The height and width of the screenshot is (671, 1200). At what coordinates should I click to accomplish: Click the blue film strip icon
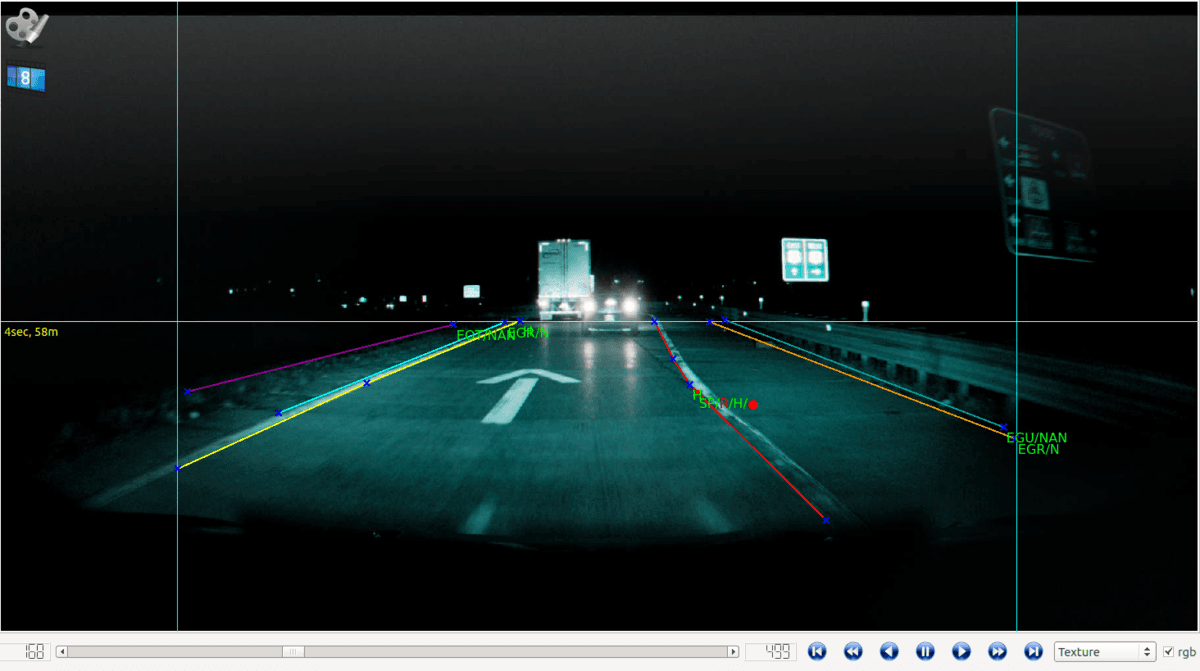pyautogui.click(x=26, y=77)
